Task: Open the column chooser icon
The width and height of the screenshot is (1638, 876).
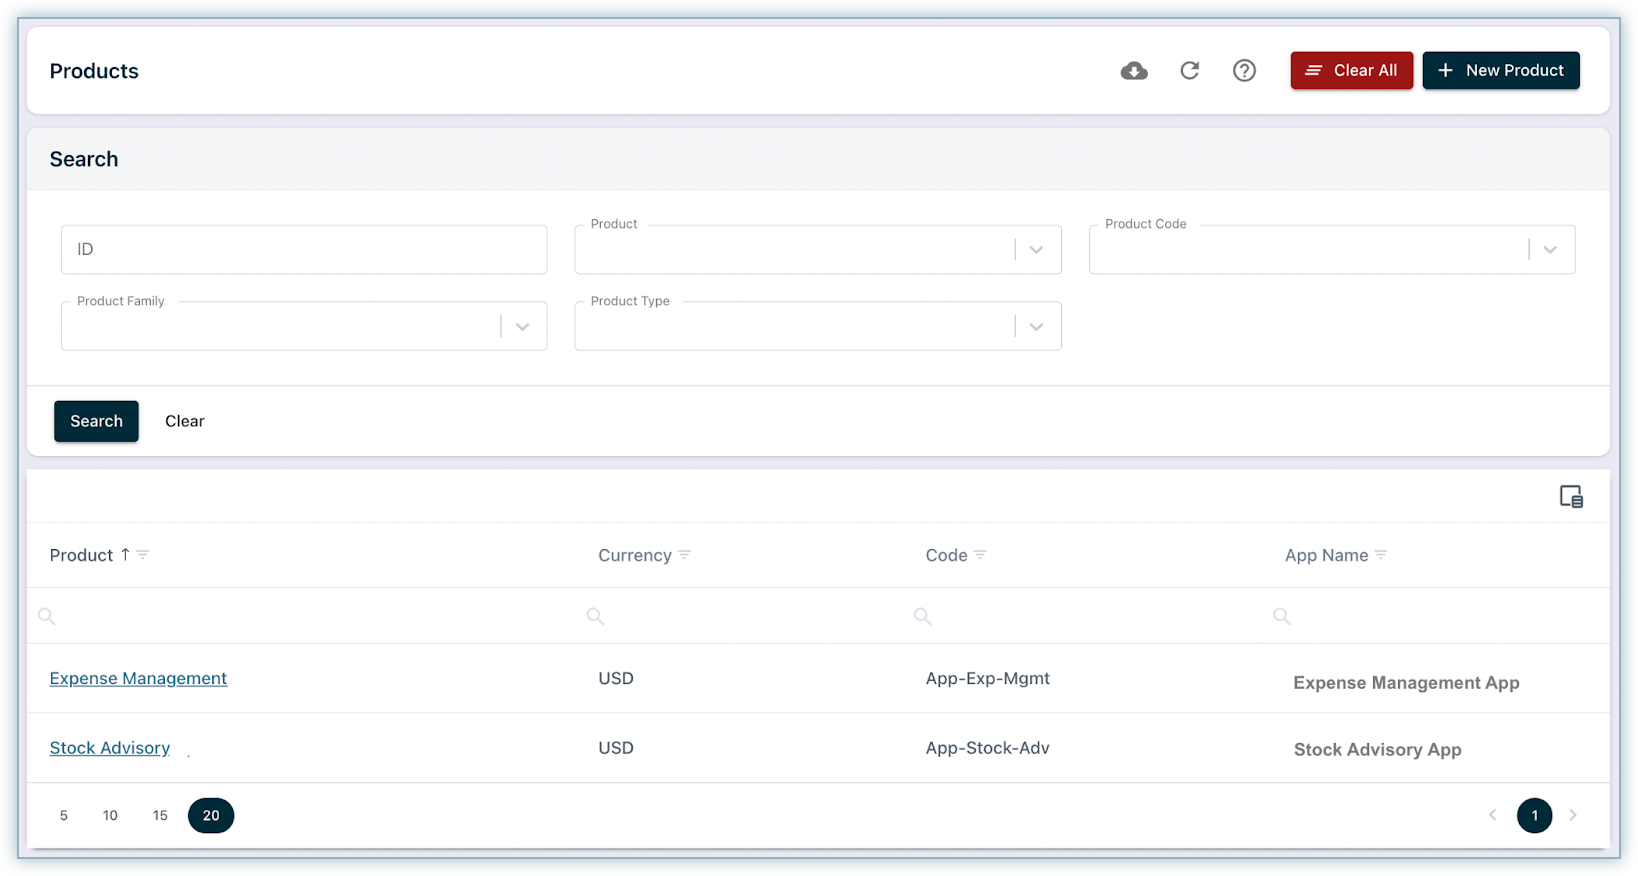Action: [x=1571, y=497]
